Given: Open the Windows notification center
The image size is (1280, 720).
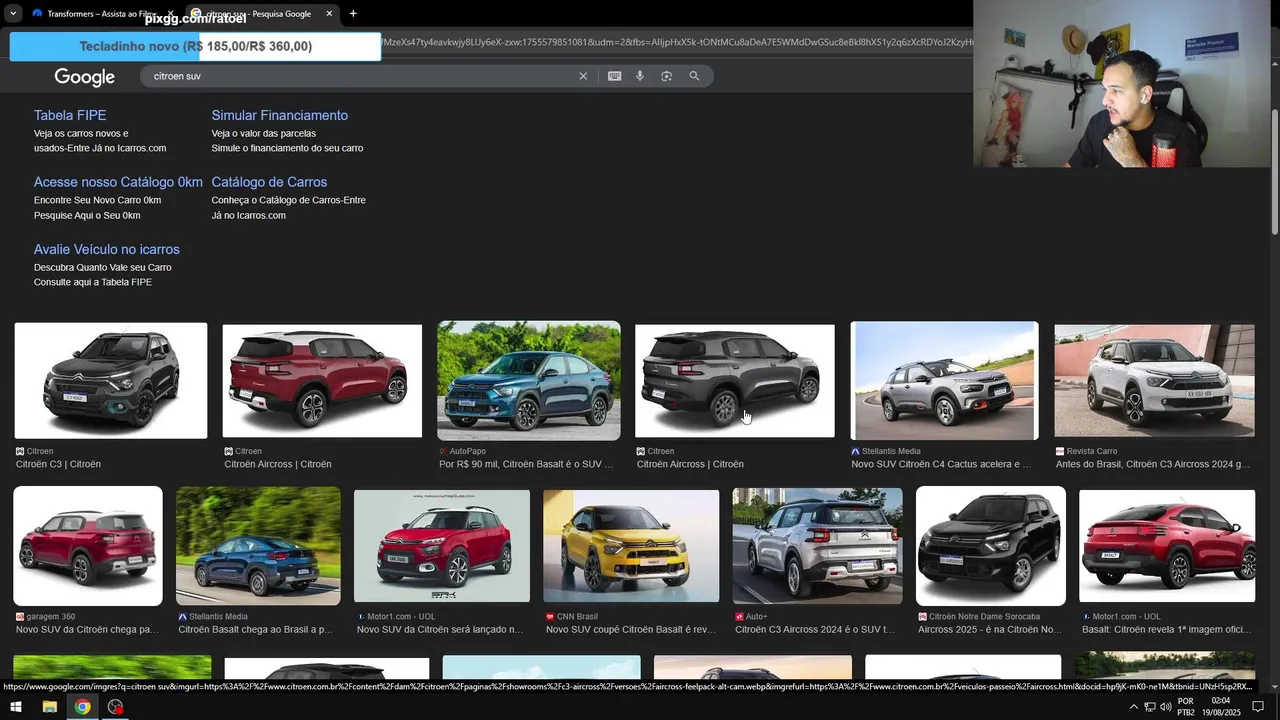Looking at the screenshot, I should tap(1258, 707).
